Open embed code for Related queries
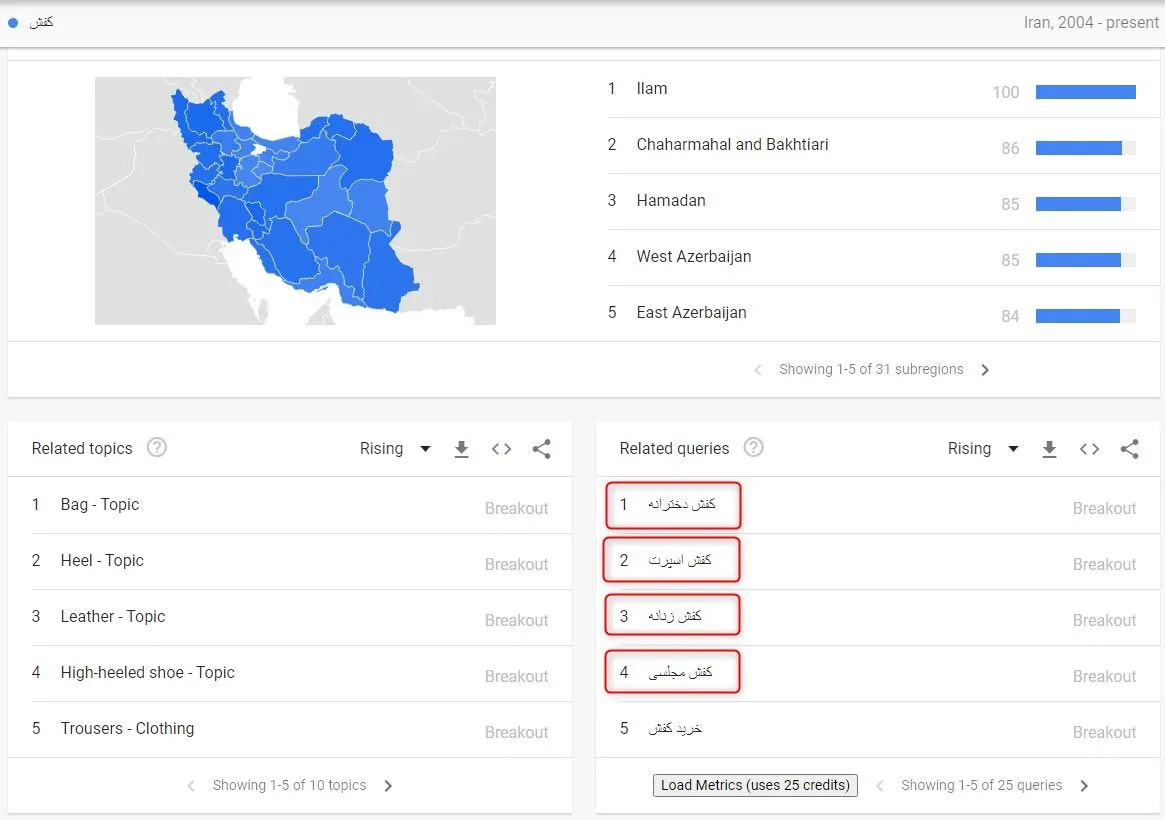 click(x=1089, y=449)
